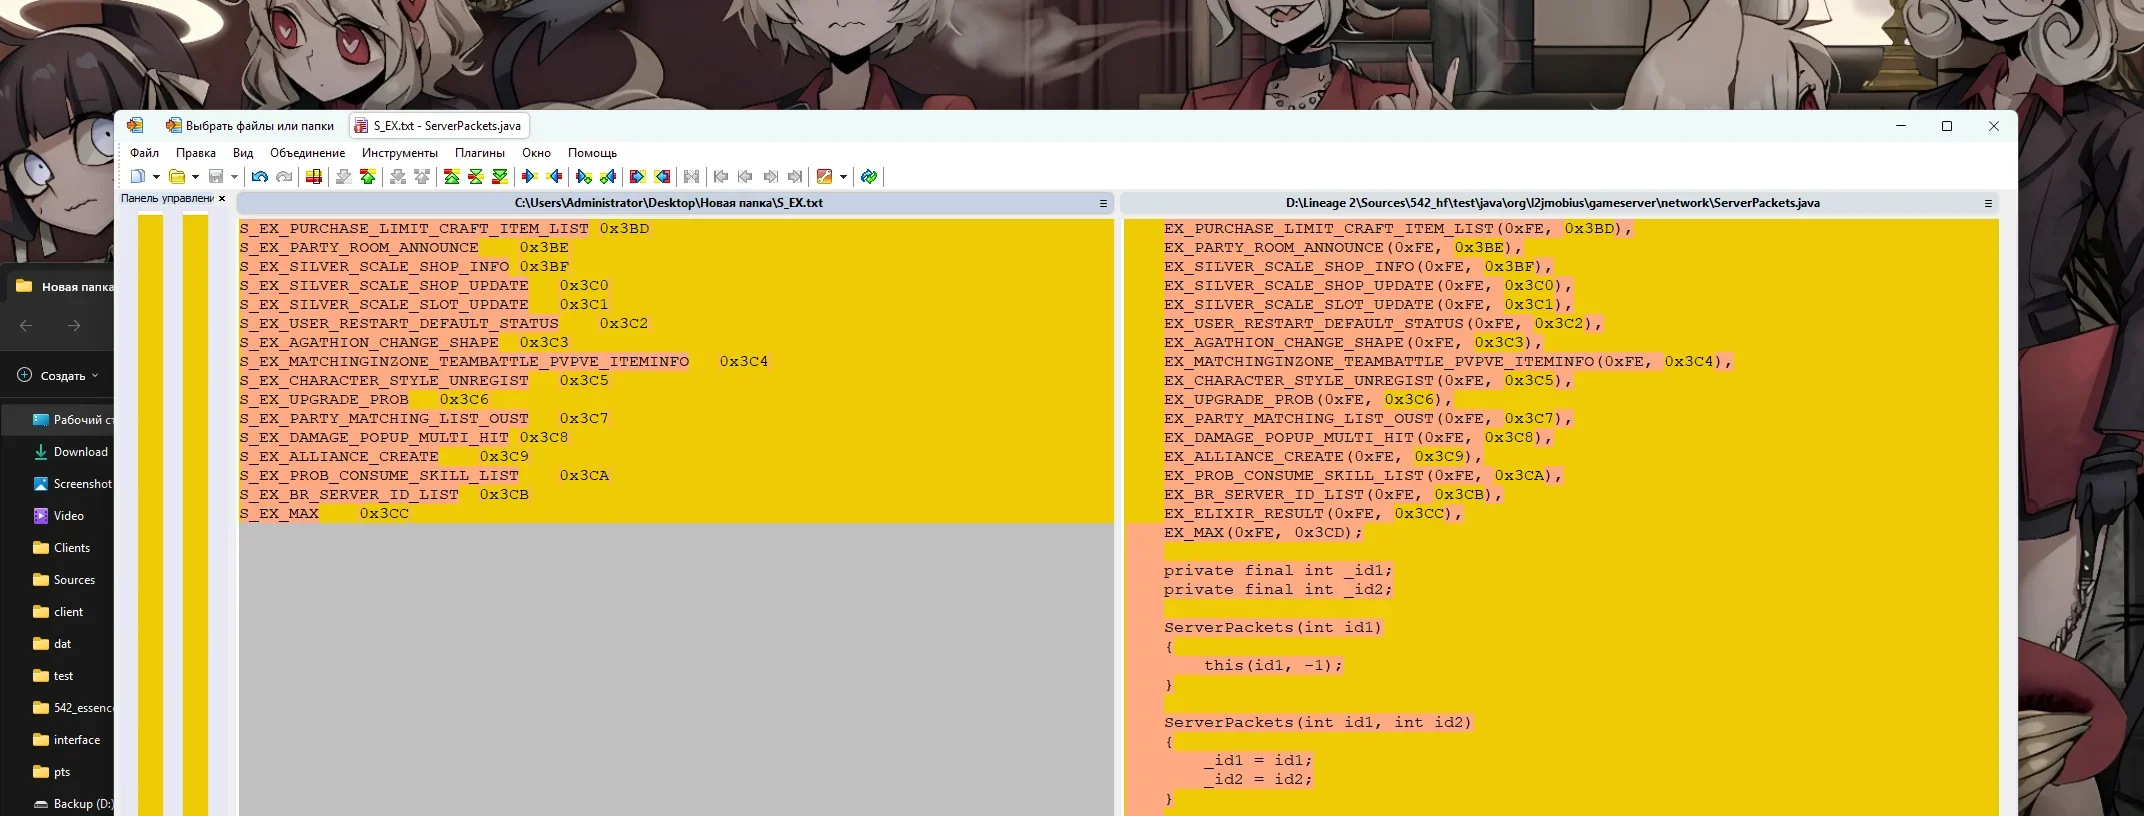The height and width of the screenshot is (816, 2144).
Task: Open Clients folder in Explorer sidebar
Action: (x=61, y=548)
